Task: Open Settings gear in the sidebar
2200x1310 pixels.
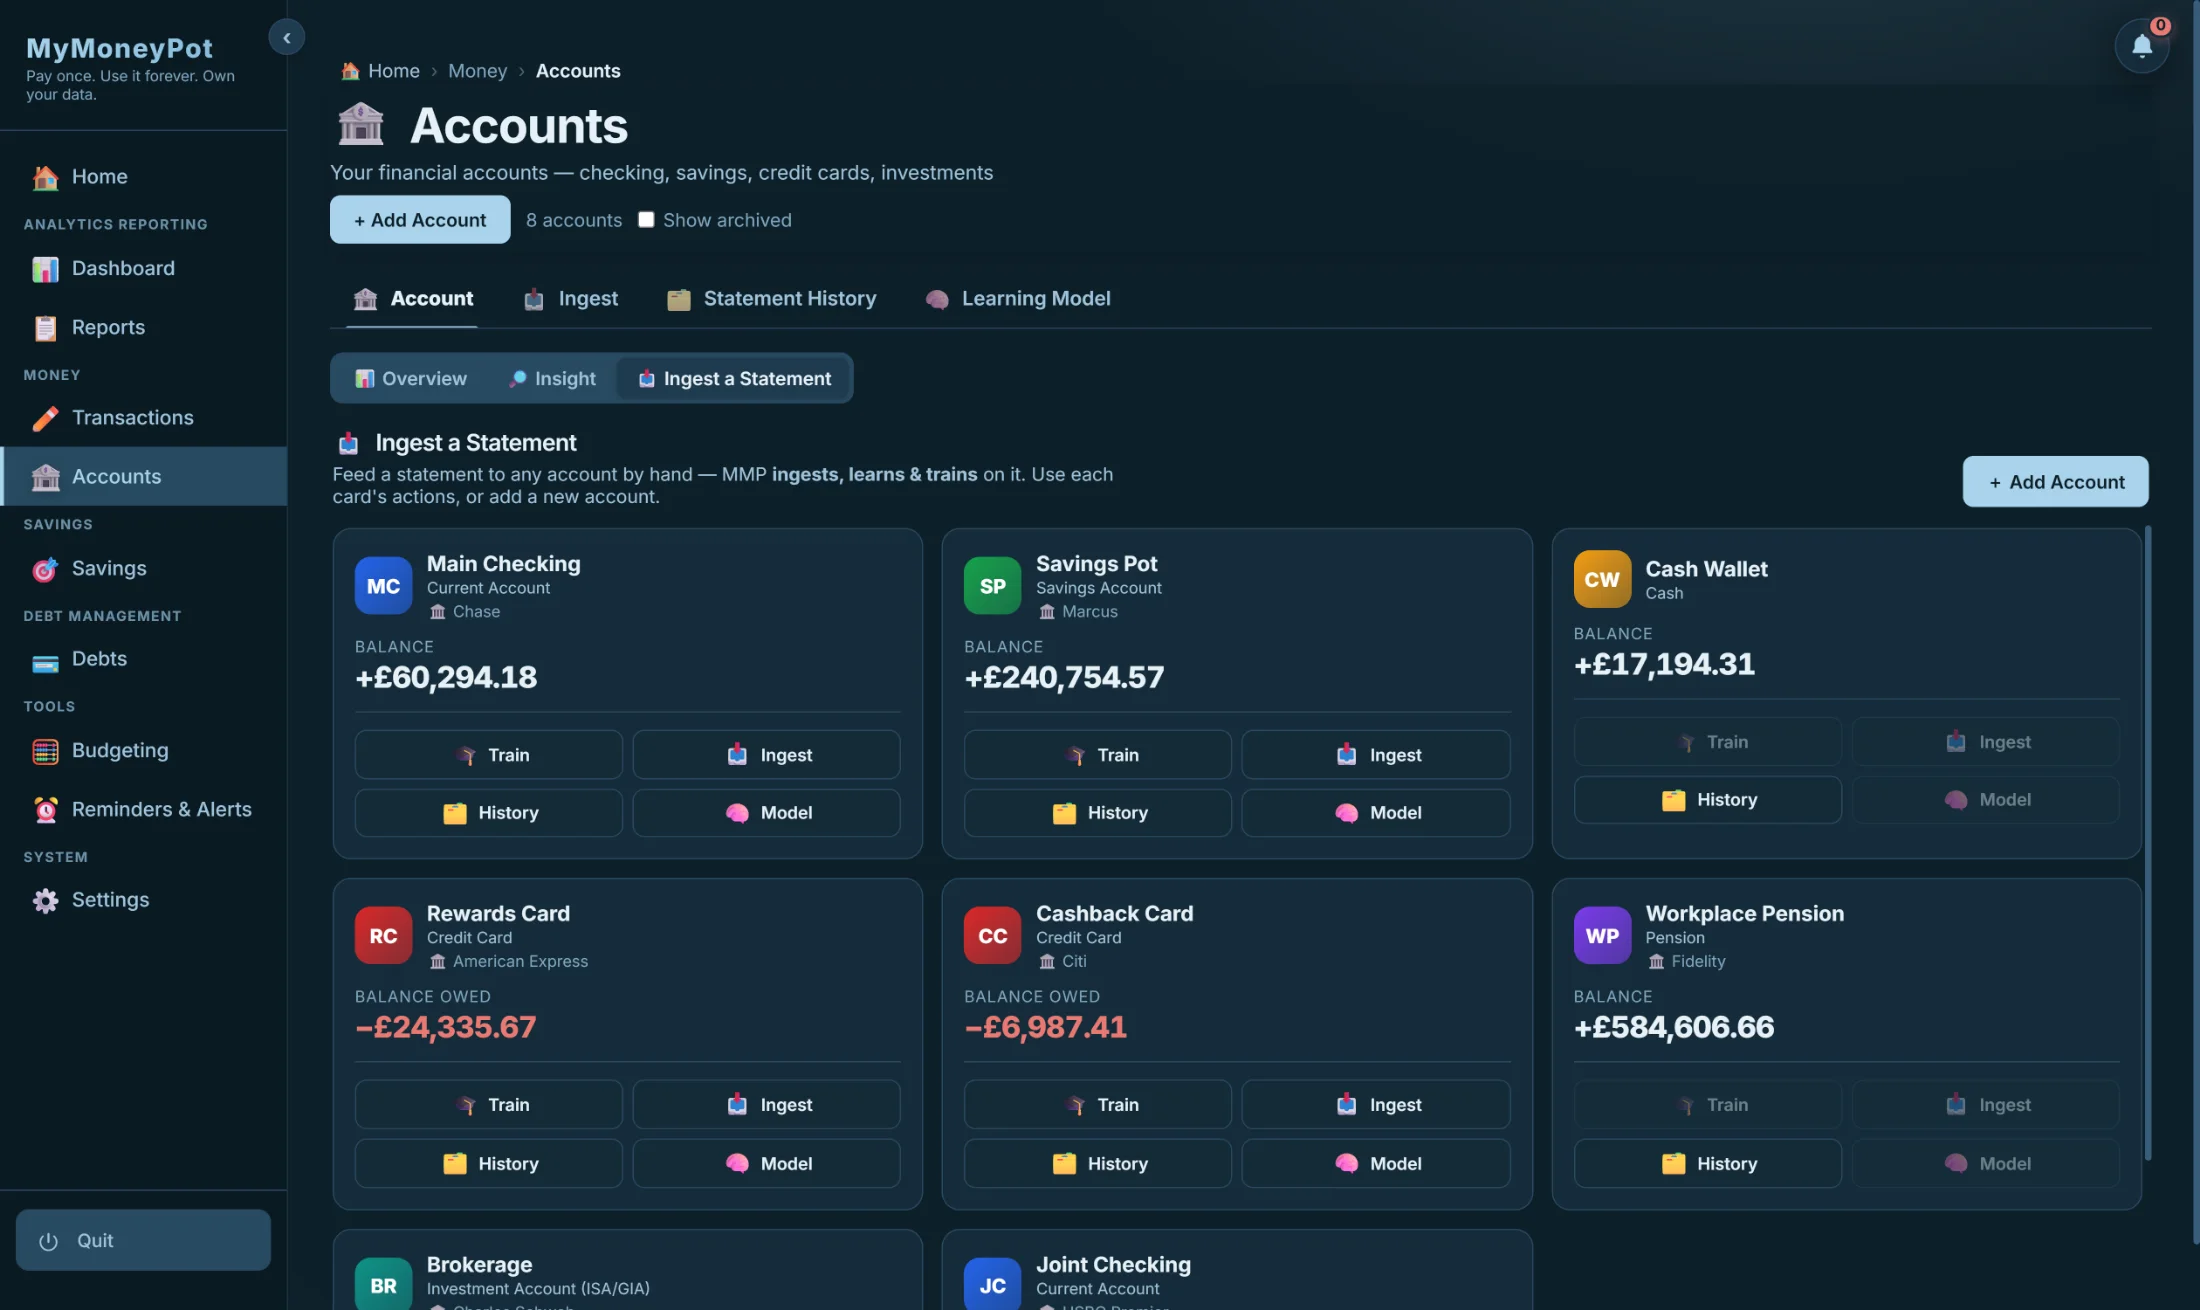Action: point(143,900)
